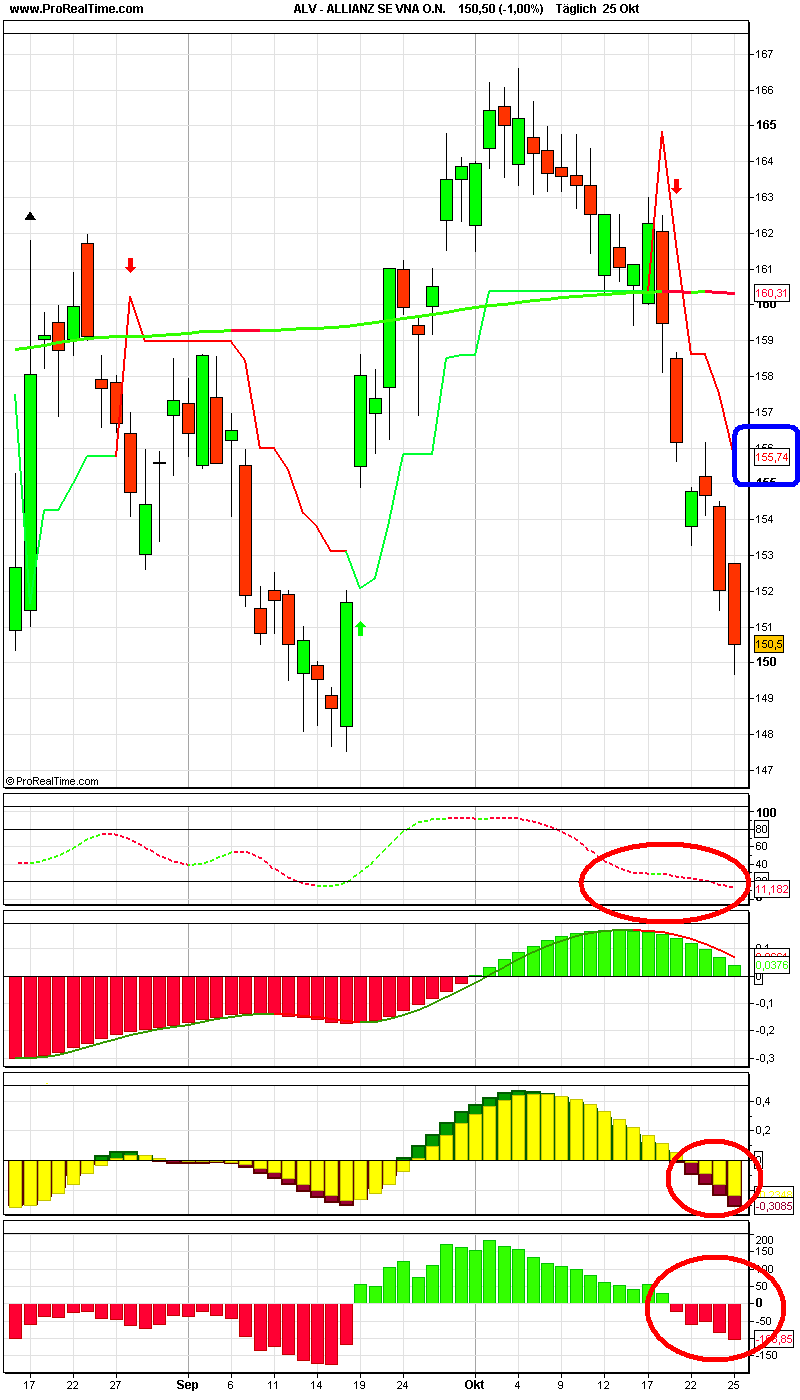Click the black upward triangle signal marker
The height and width of the screenshot is (1400, 800).
30,215
